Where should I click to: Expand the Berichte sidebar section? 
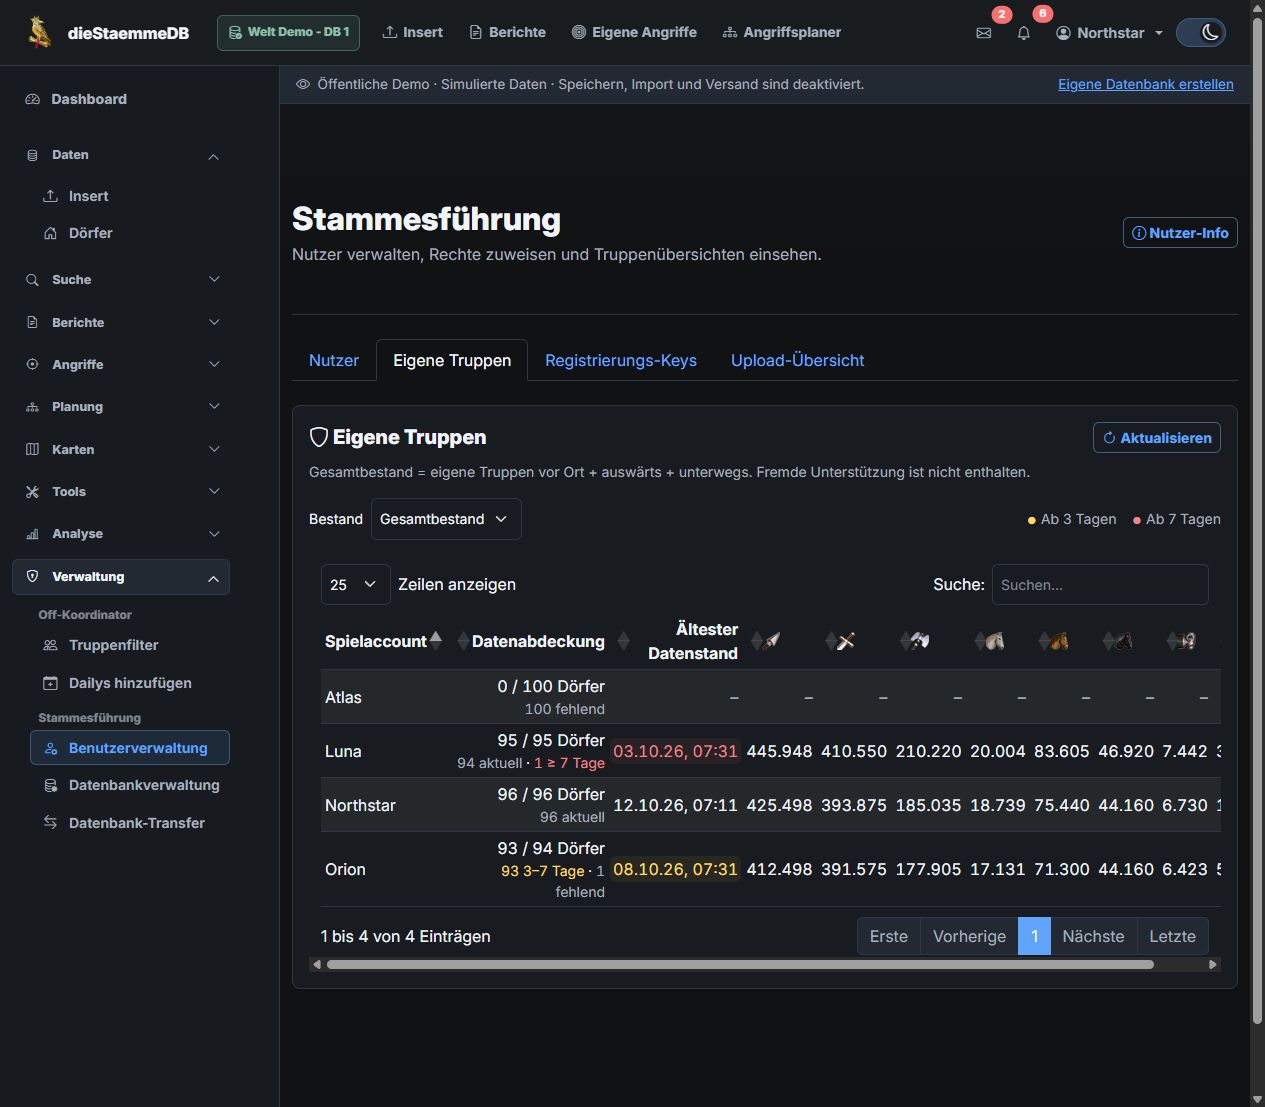pos(121,323)
